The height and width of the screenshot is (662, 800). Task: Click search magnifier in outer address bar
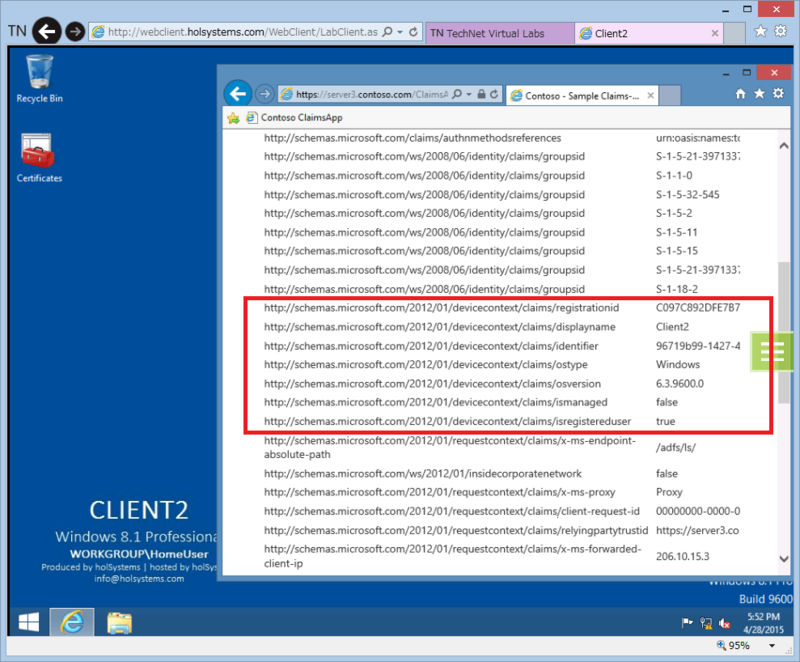pyautogui.click(x=388, y=32)
